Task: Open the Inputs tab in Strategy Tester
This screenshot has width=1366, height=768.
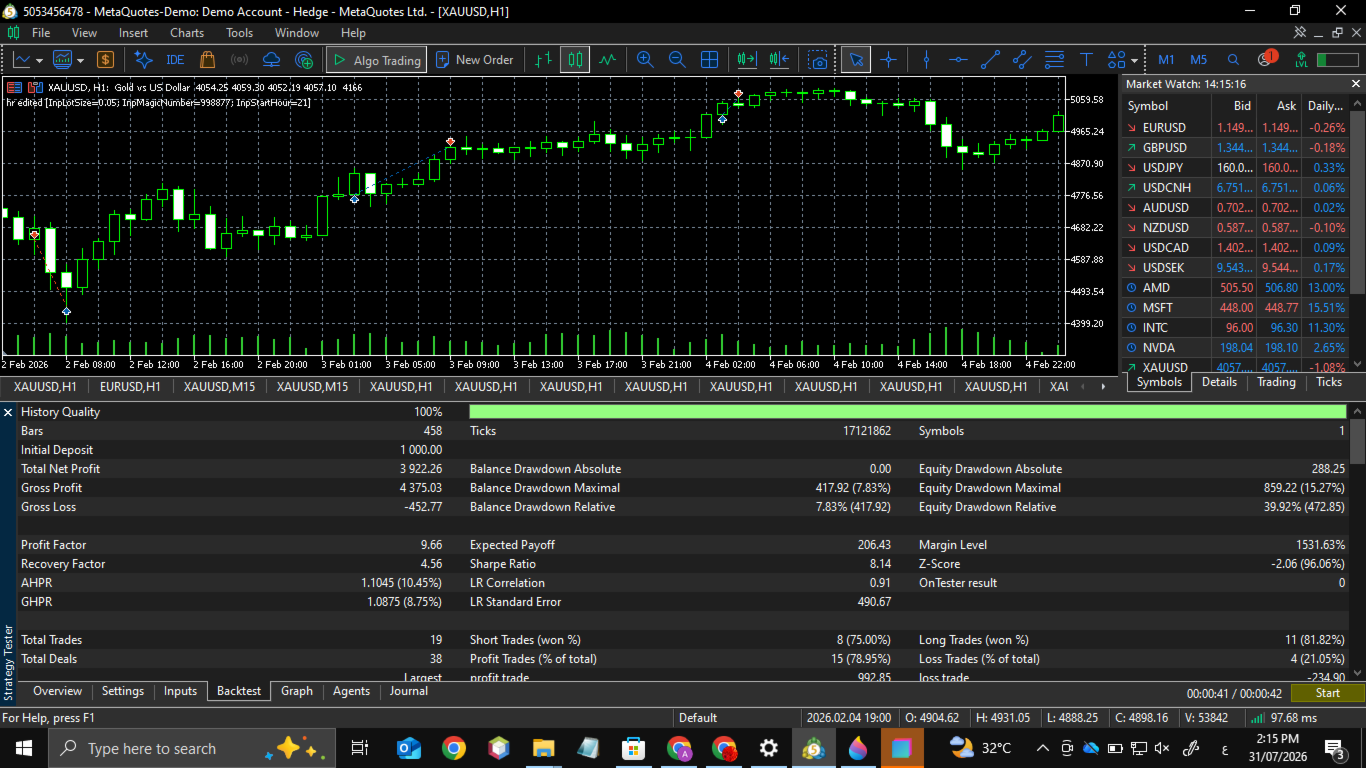Action: tap(180, 691)
